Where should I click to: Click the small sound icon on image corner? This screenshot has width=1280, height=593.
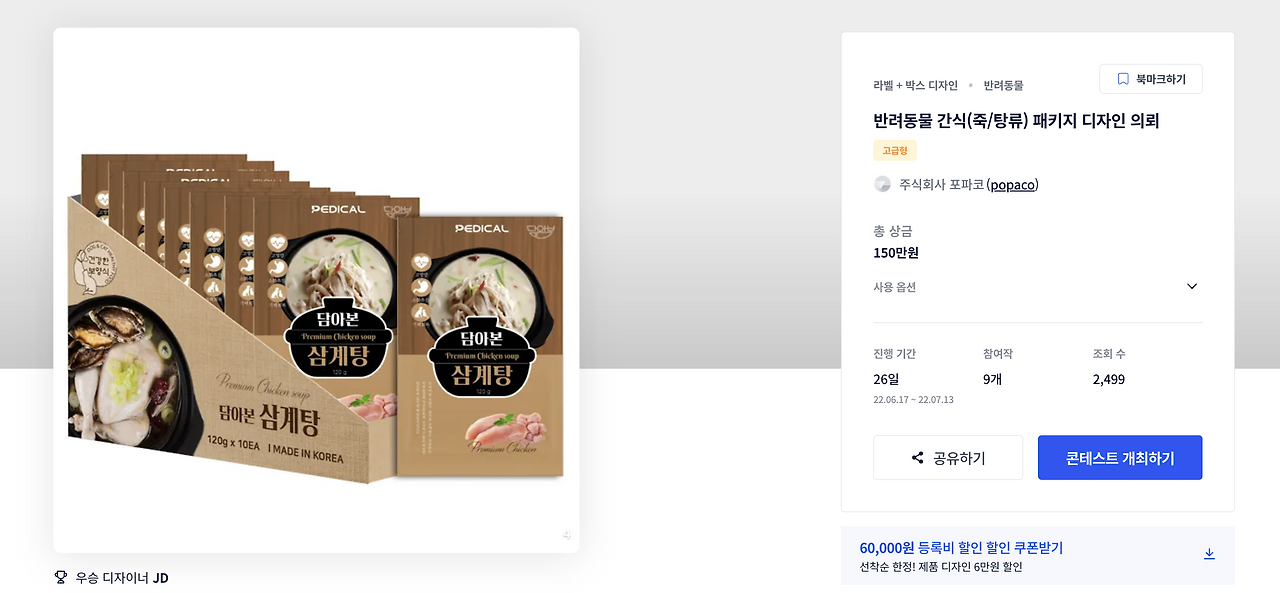[x=567, y=536]
